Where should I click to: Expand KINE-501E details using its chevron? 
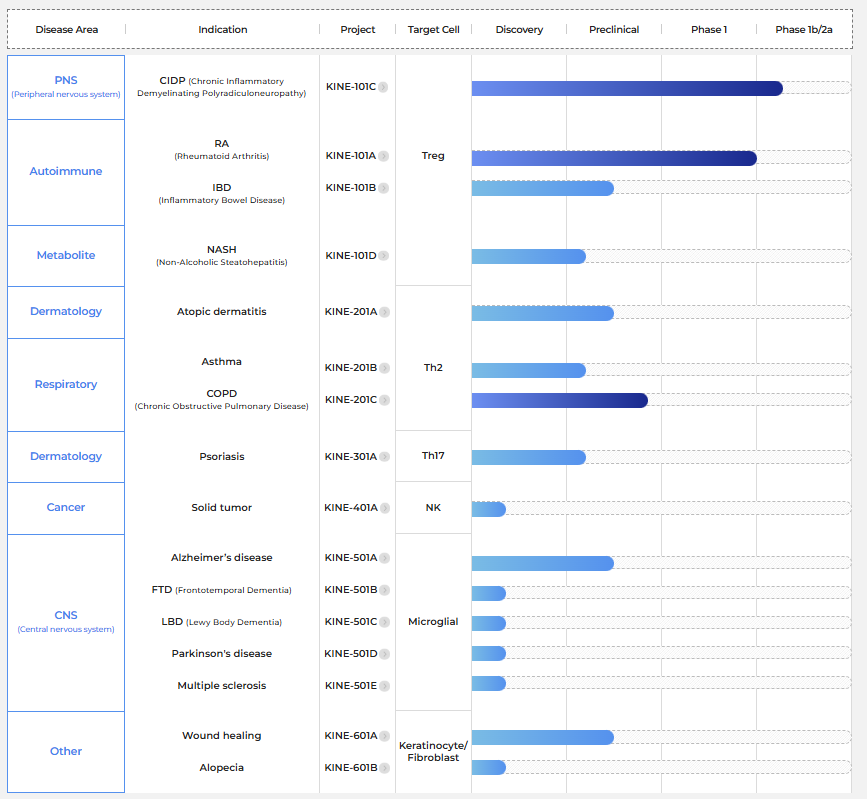coord(384,686)
